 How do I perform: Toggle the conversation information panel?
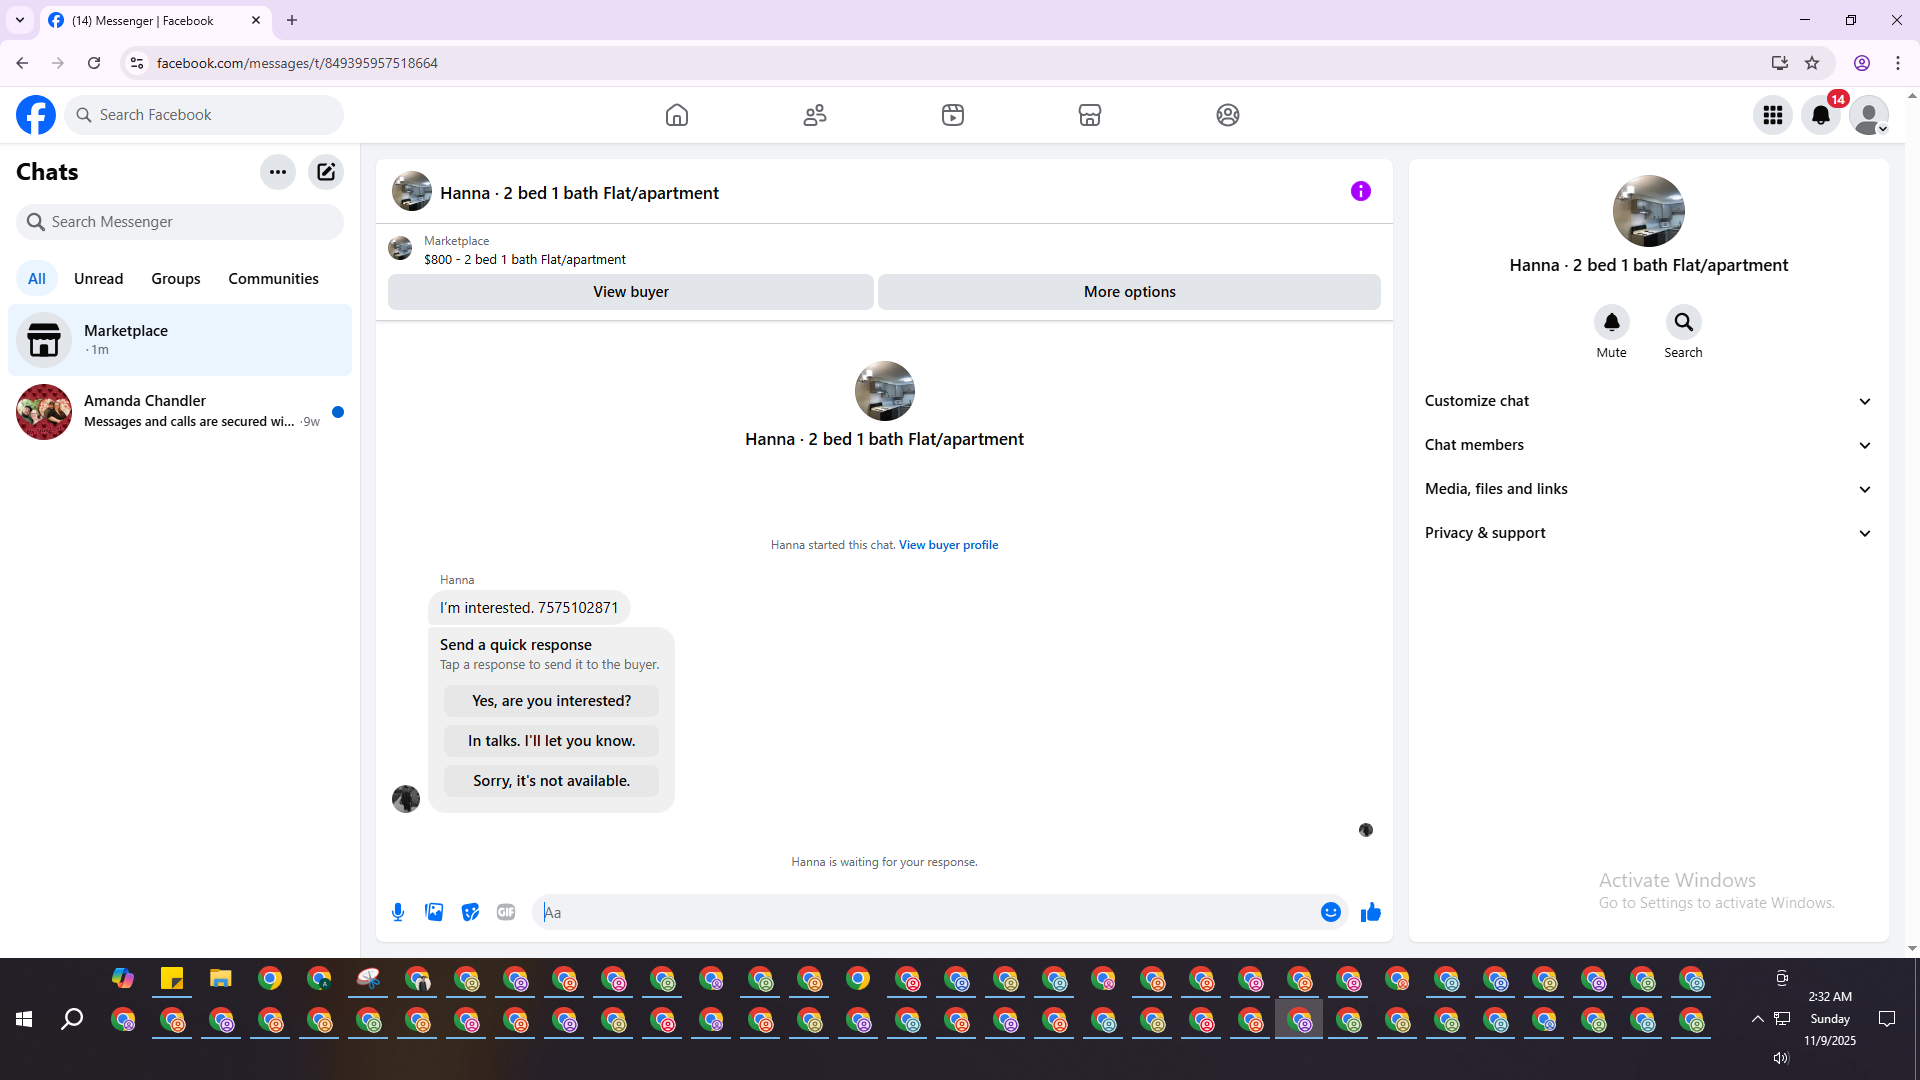(x=1360, y=191)
